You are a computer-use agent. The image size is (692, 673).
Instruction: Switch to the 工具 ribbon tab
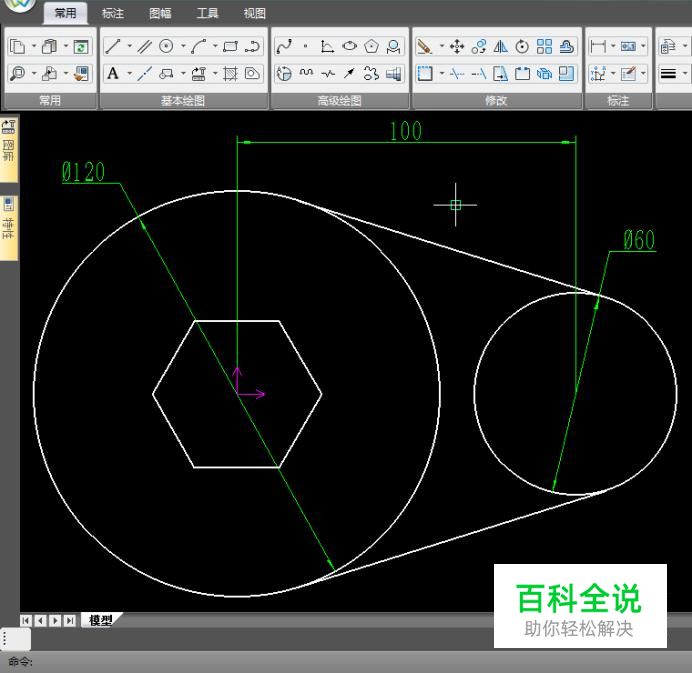[x=207, y=13]
